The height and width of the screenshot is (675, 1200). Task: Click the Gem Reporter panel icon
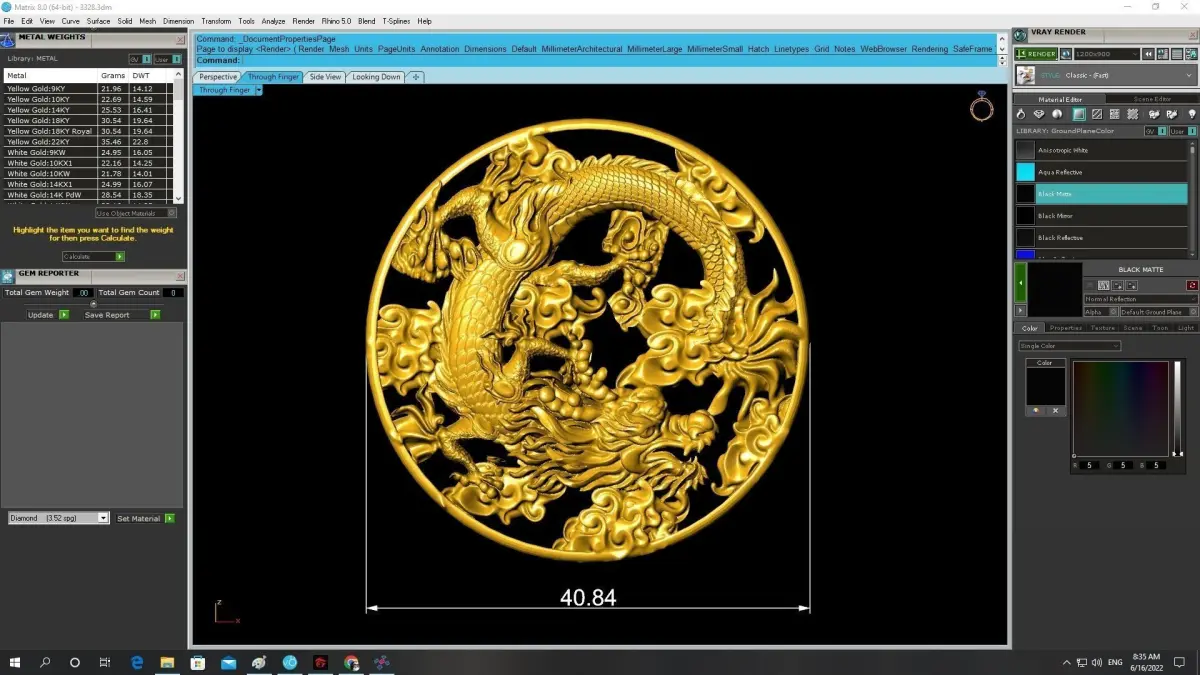click(x=8, y=276)
